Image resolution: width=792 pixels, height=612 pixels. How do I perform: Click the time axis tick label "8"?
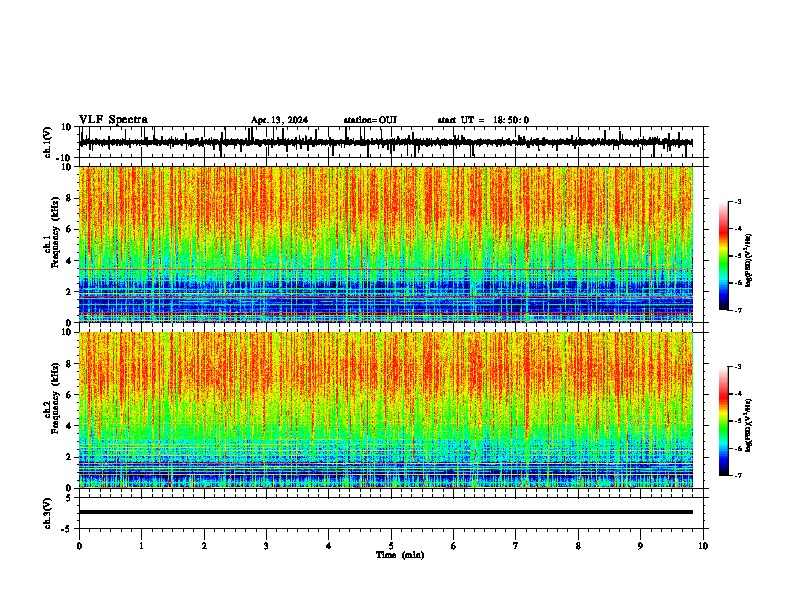(578, 546)
